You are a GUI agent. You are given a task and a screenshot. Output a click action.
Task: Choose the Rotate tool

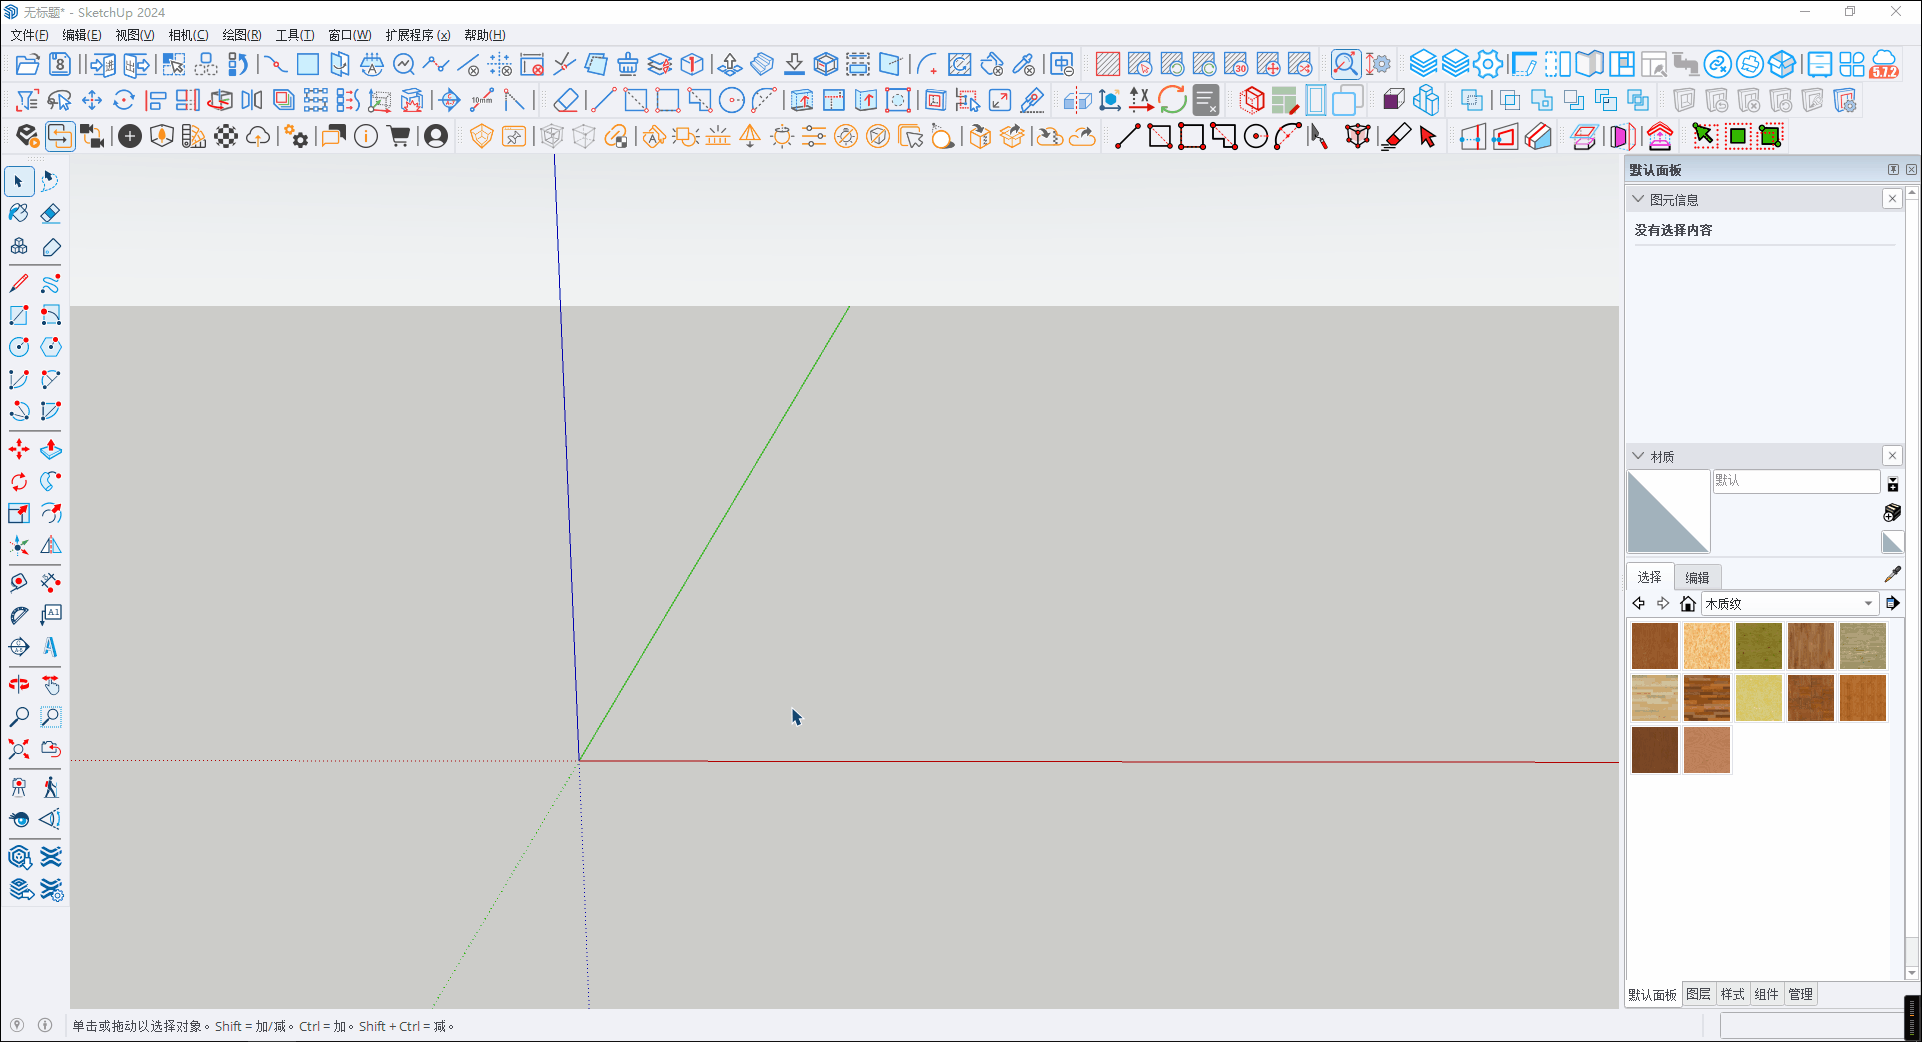(19, 482)
